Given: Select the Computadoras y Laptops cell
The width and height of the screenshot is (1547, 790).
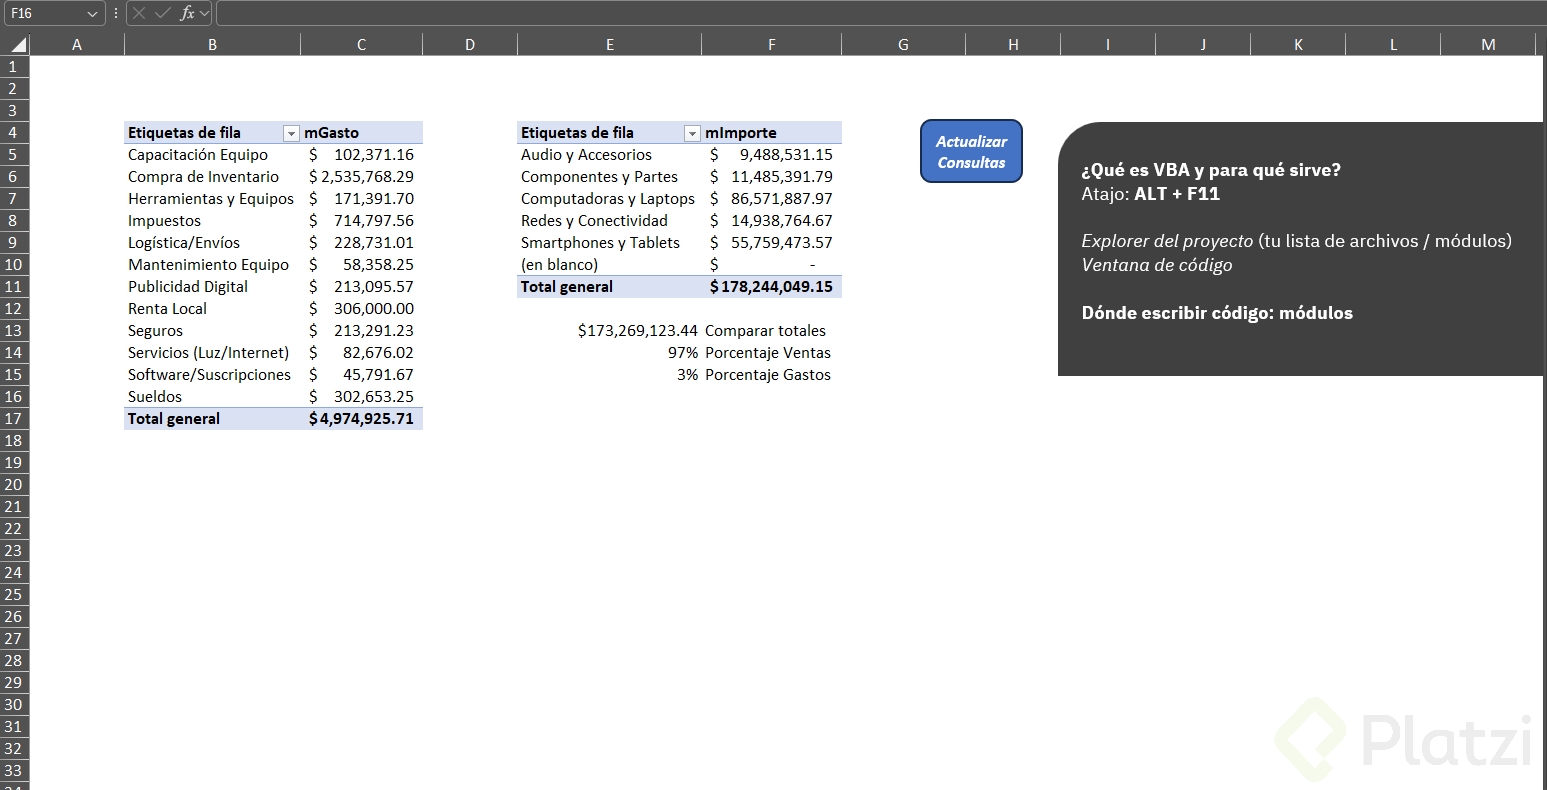Looking at the screenshot, I should coord(609,199).
